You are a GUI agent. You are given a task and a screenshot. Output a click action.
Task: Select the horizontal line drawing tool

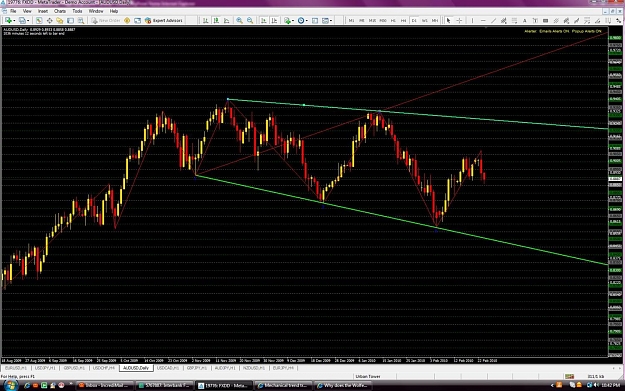tap(483, 20)
